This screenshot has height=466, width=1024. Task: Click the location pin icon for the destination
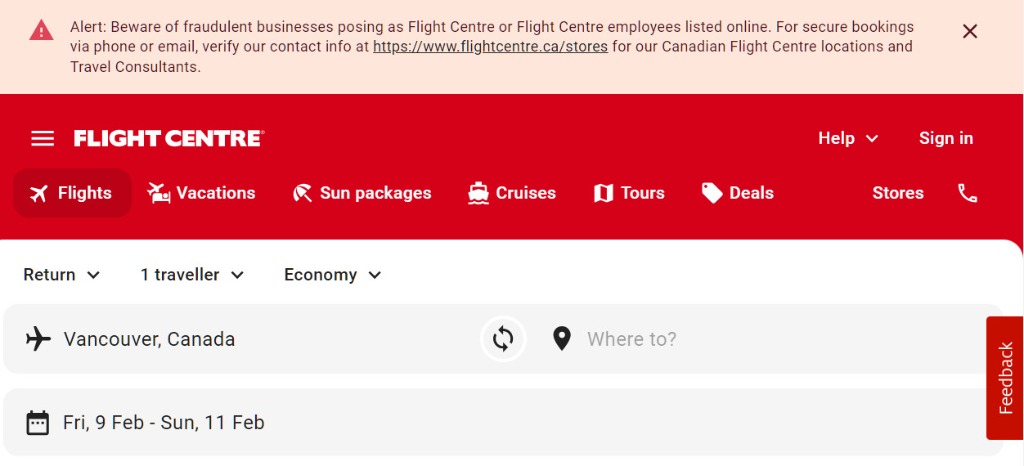(x=562, y=339)
